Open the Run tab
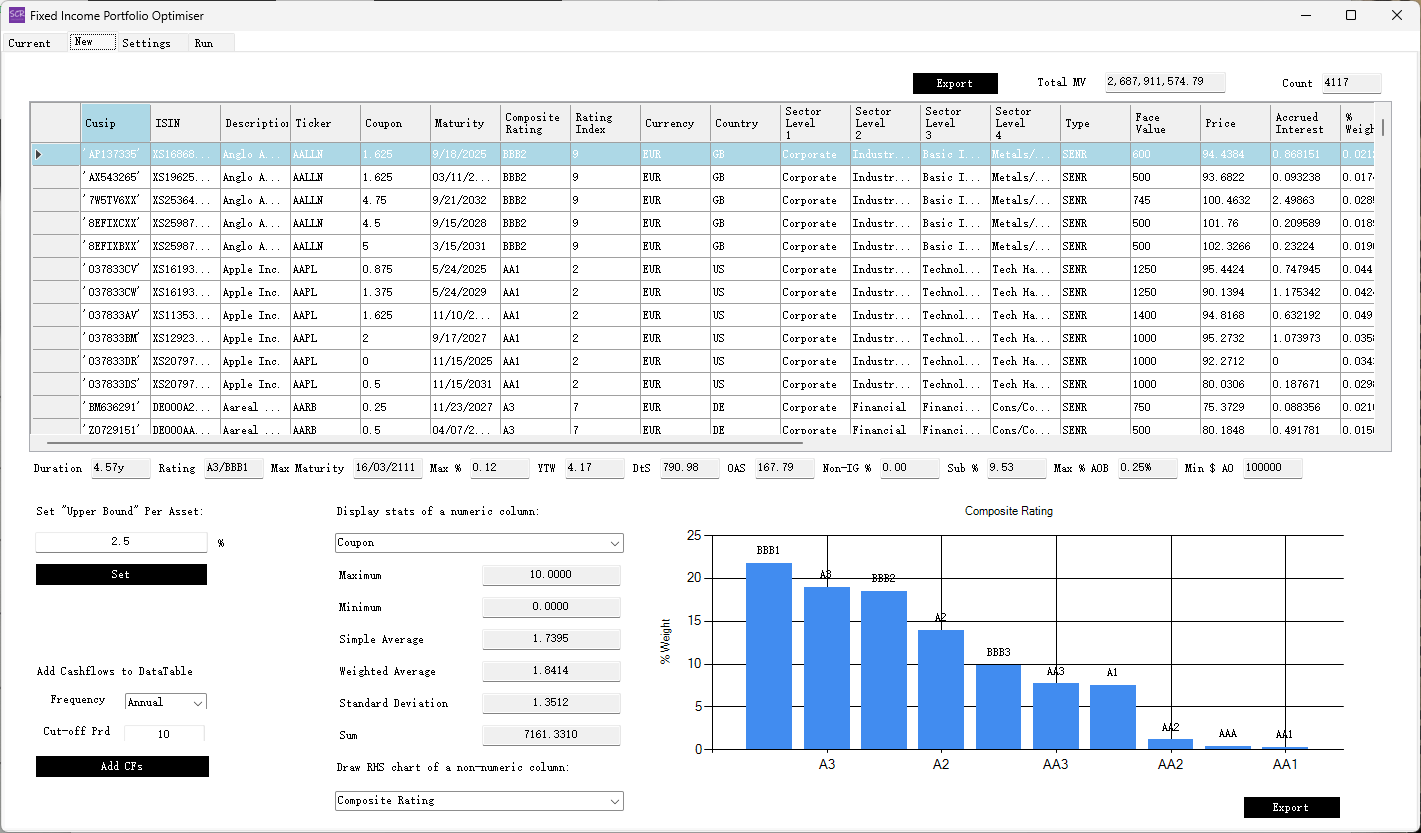The image size is (1421, 833). (x=204, y=43)
